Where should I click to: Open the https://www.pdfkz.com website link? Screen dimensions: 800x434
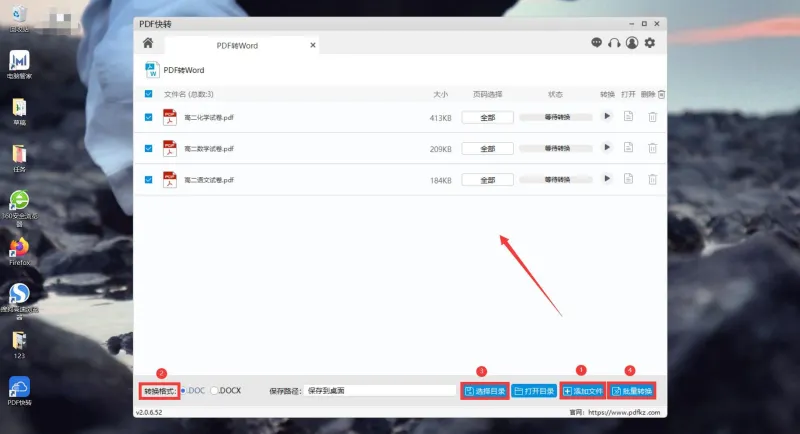click(x=624, y=412)
